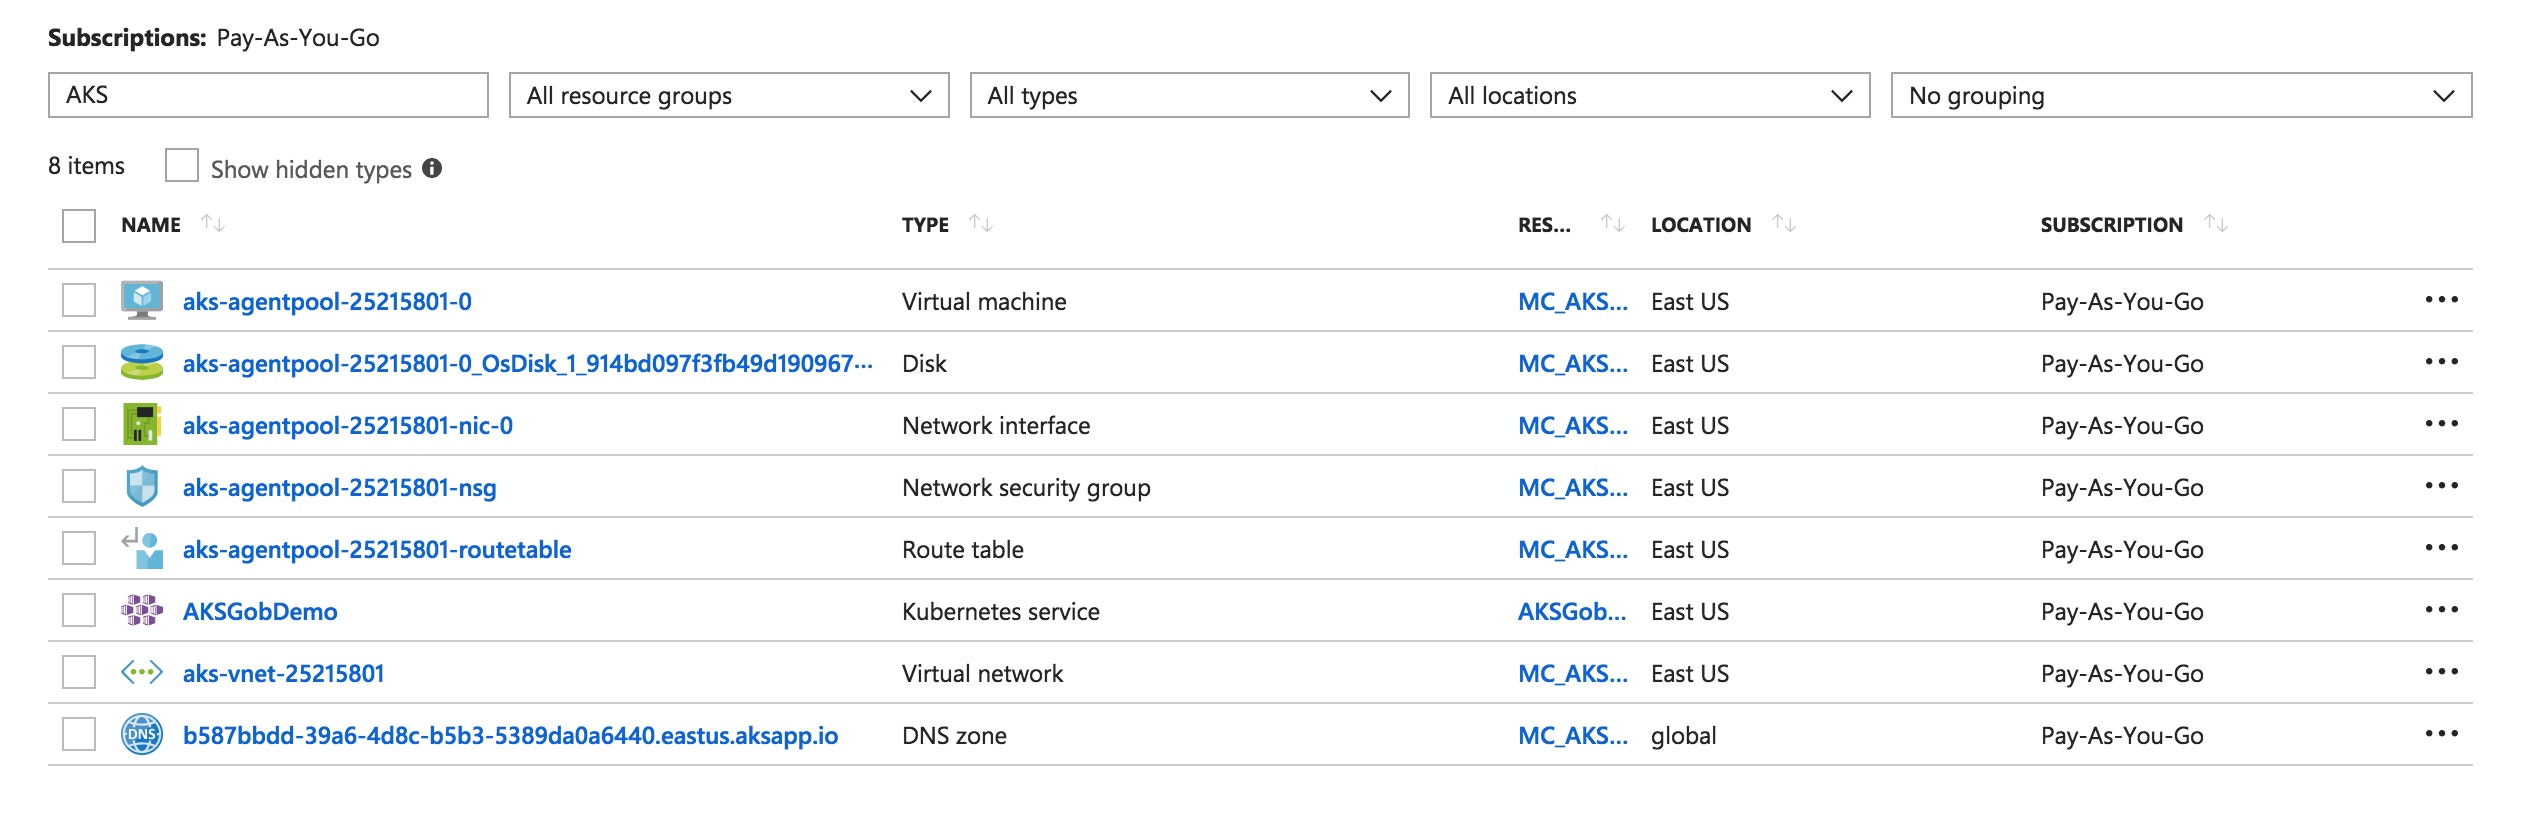The image size is (2522, 816).
Task: Click the network security group shield icon
Action: click(141, 486)
